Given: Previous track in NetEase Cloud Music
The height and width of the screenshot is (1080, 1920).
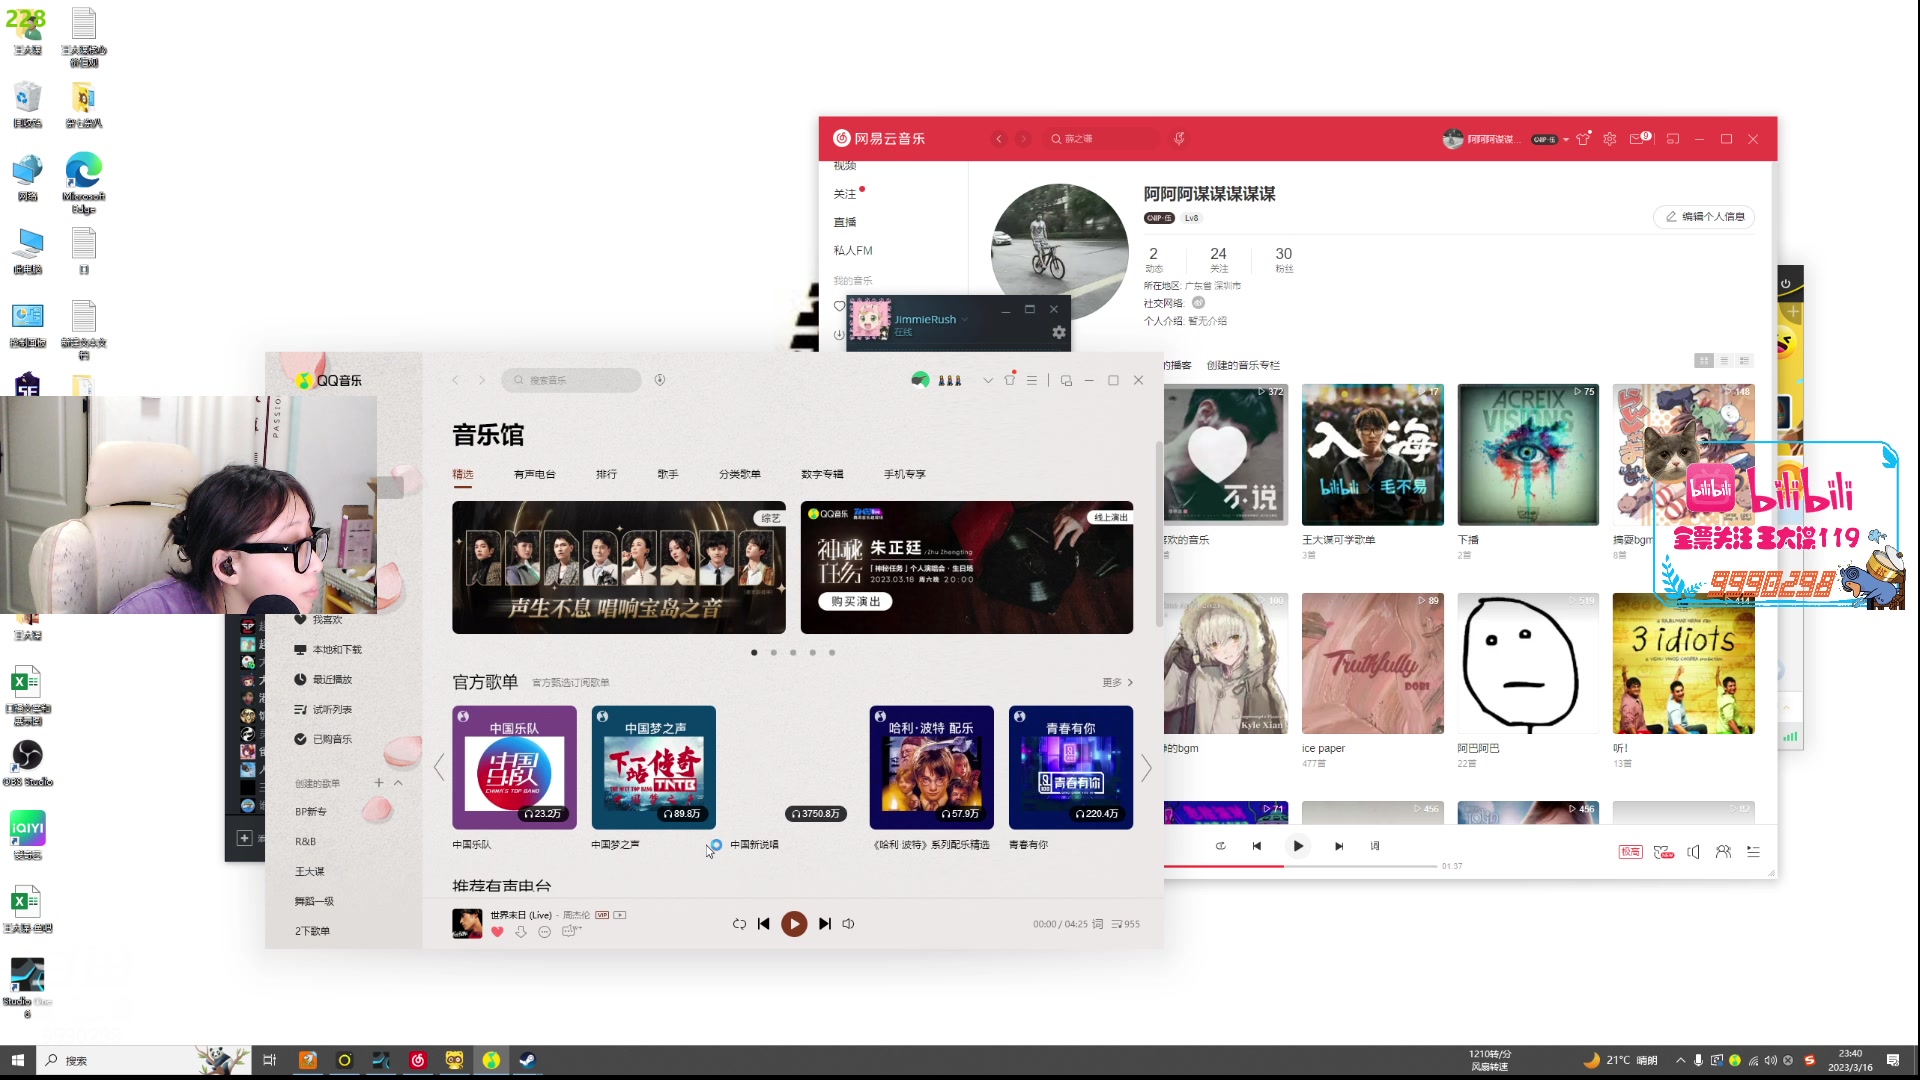Looking at the screenshot, I should click(1257, 846).
